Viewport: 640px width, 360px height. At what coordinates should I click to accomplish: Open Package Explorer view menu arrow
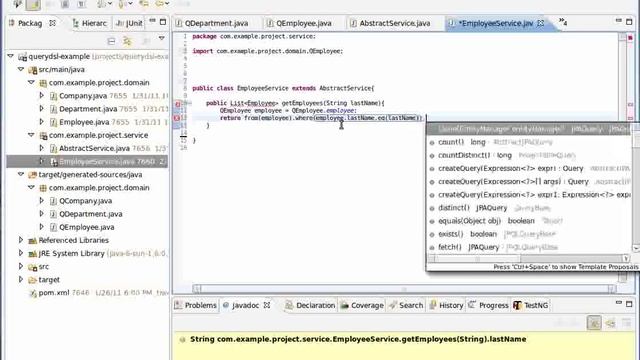pyautogui.click(x=162, y=38)
